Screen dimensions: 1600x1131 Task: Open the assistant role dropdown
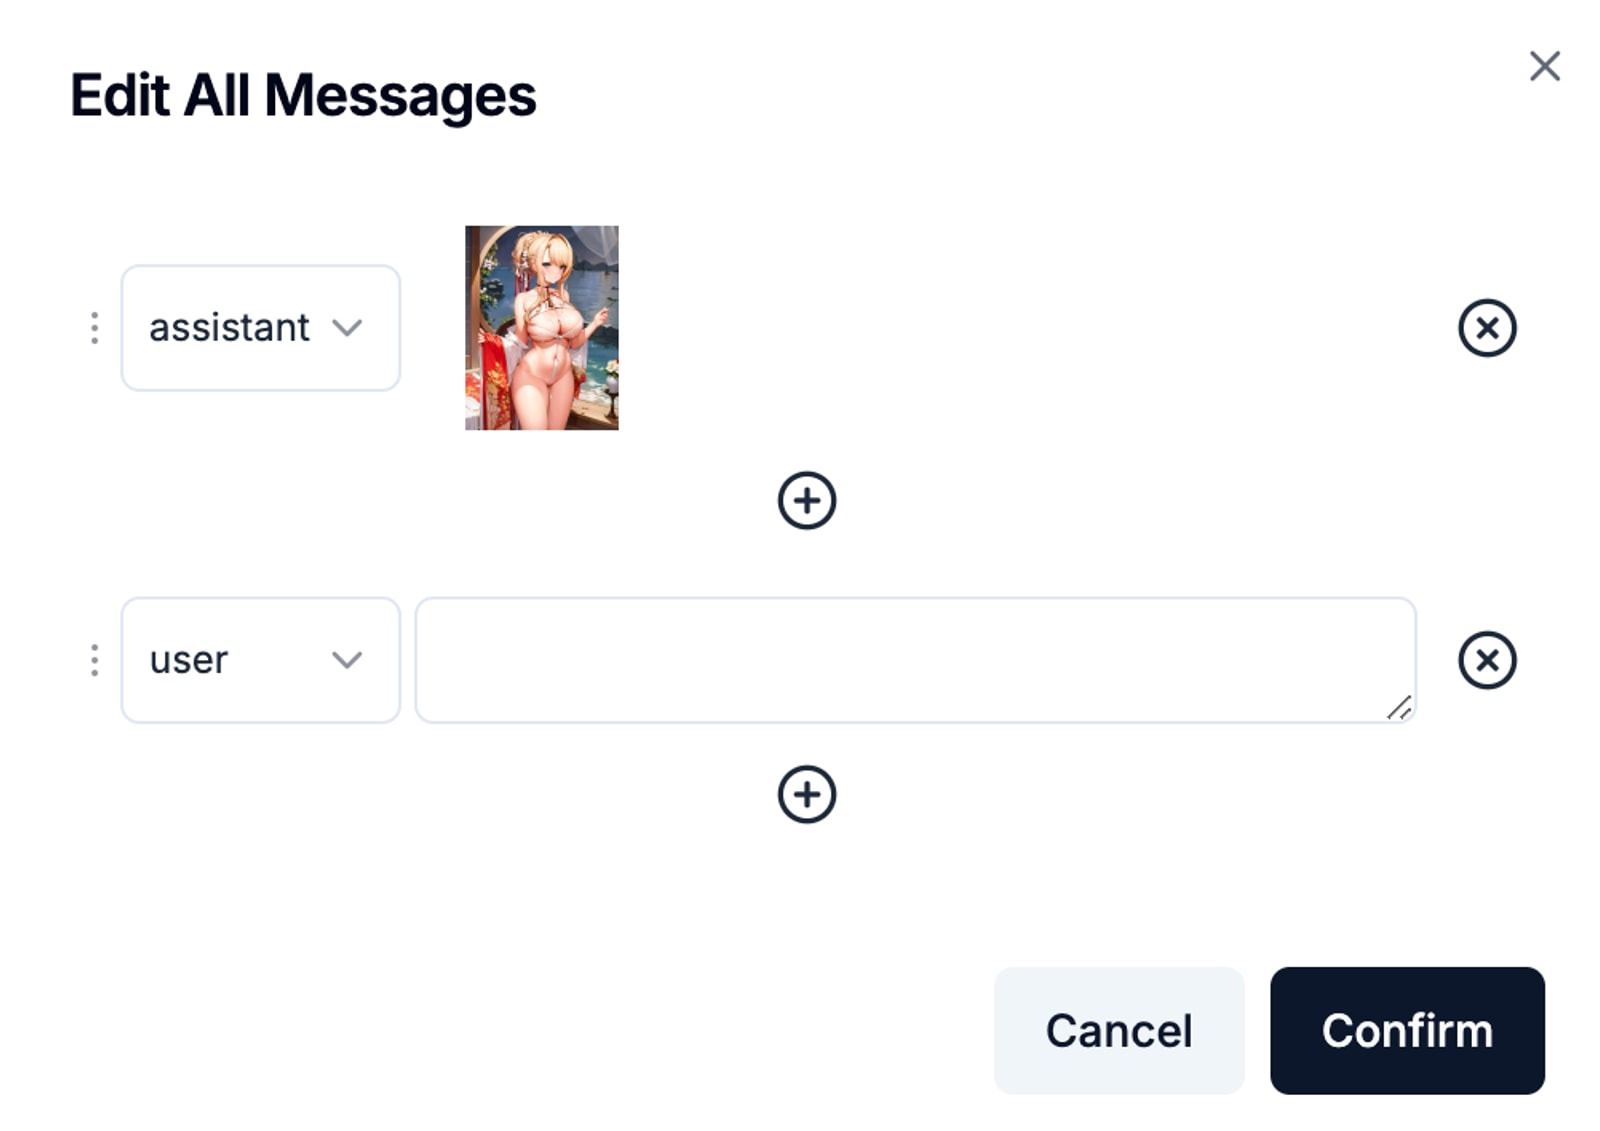[x=260, y=328]
